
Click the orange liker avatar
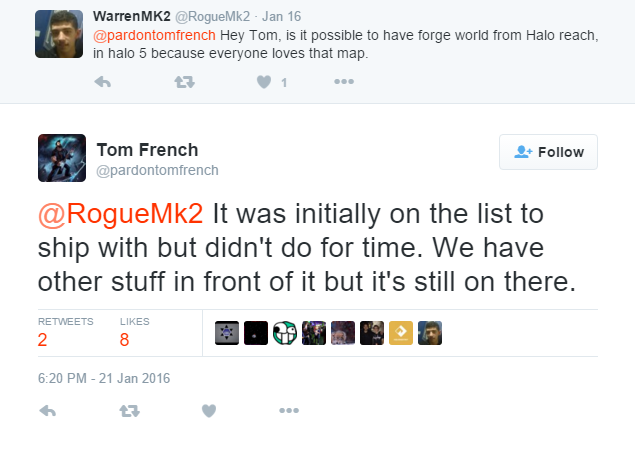point(401,332)
